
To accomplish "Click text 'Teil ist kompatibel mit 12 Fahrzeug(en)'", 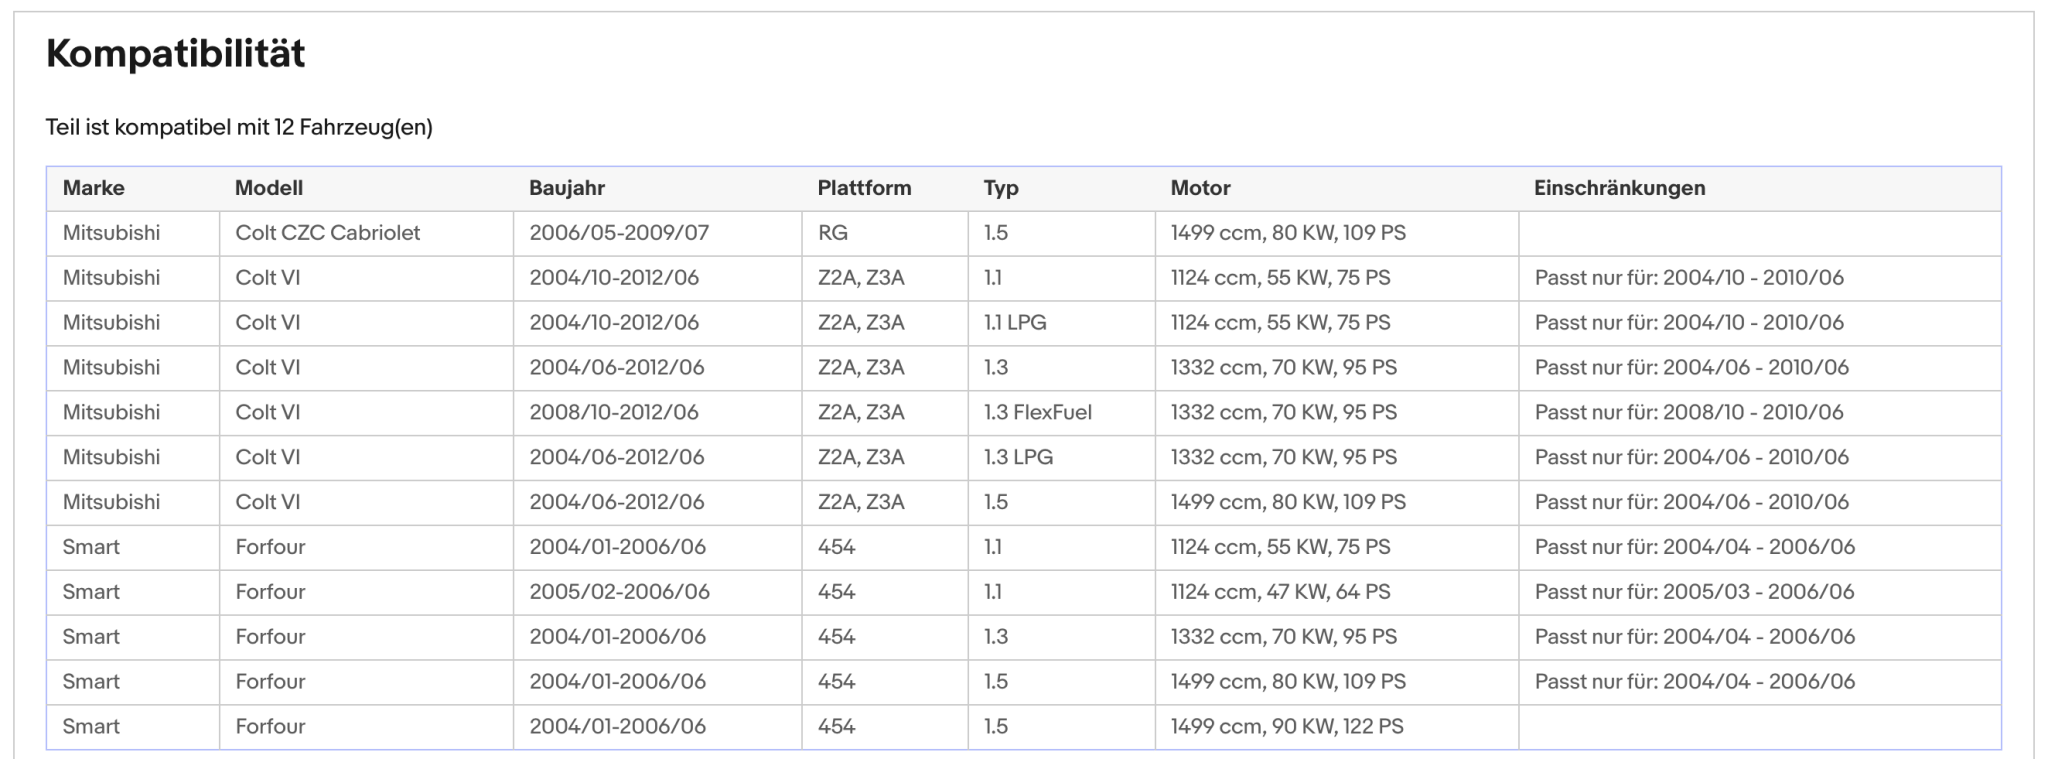I will pos(239,128).
